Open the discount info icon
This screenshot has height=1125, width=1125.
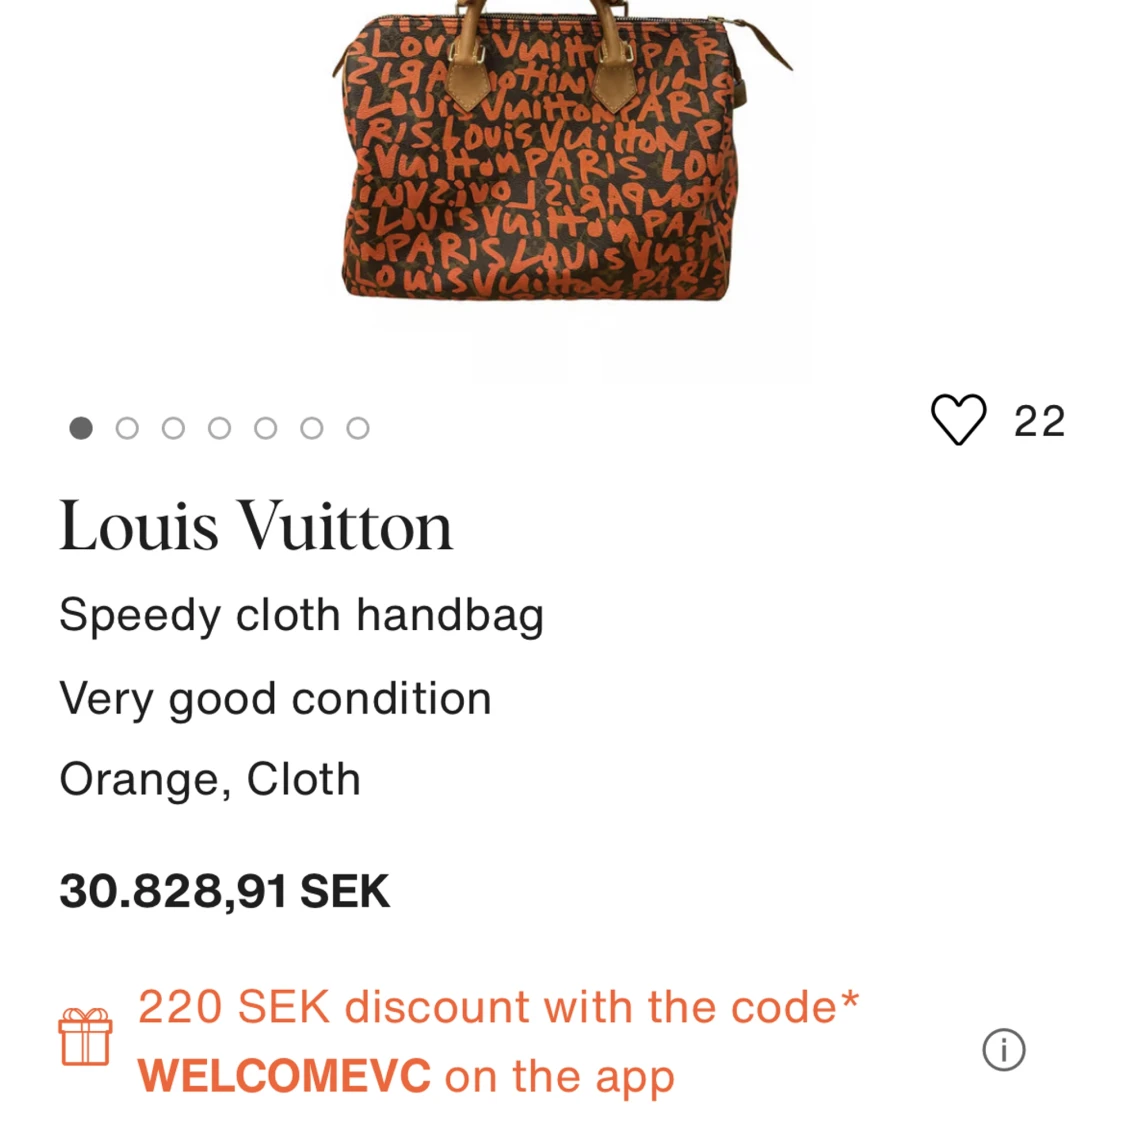click(x=1004, y=1050)
